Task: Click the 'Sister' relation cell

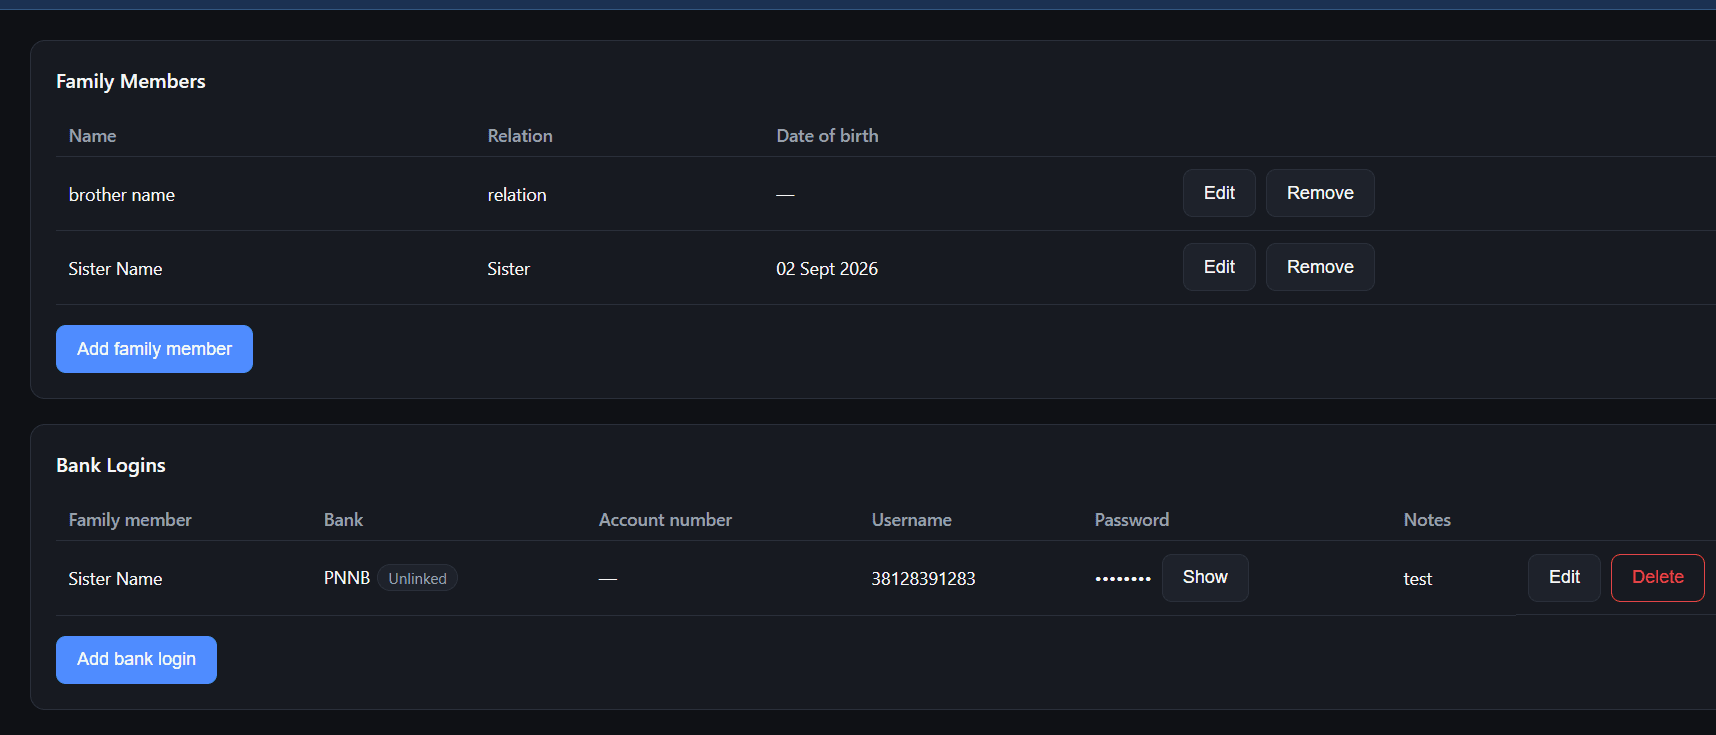Action: pos(509,269)
